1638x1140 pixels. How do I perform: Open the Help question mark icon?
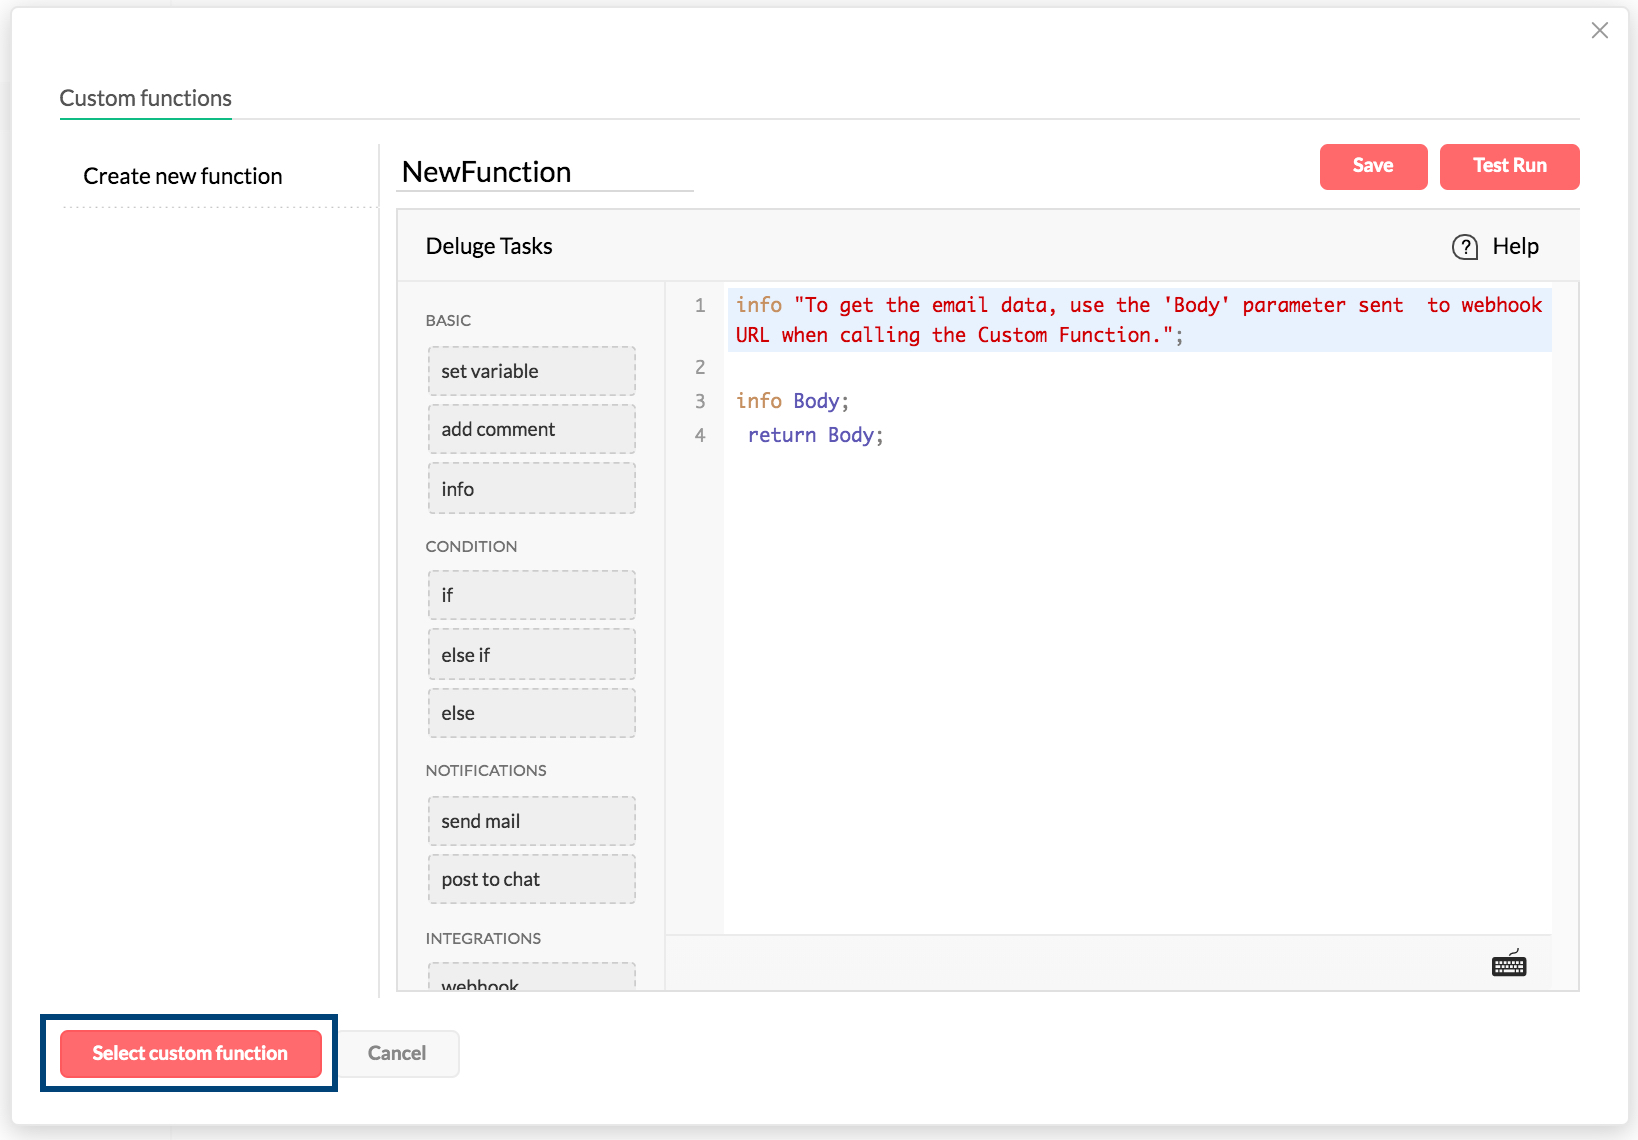(x=1465, y=247)
